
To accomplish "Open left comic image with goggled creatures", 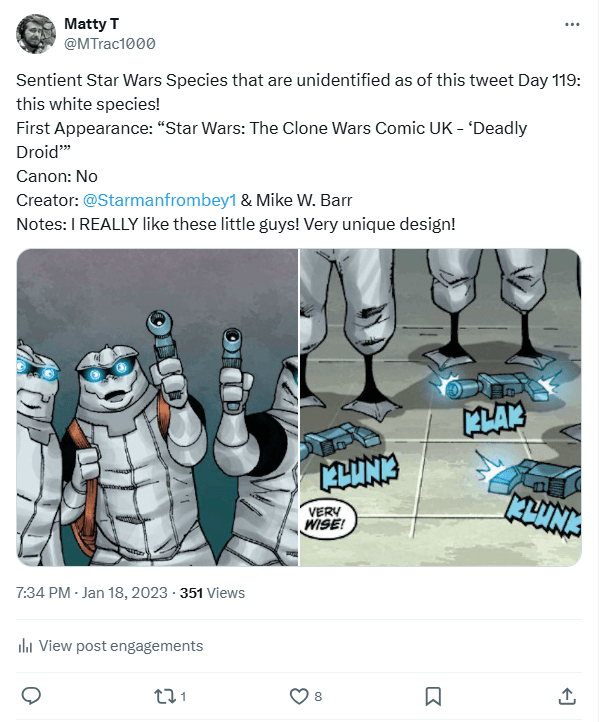I will click(x=157, y=407).
